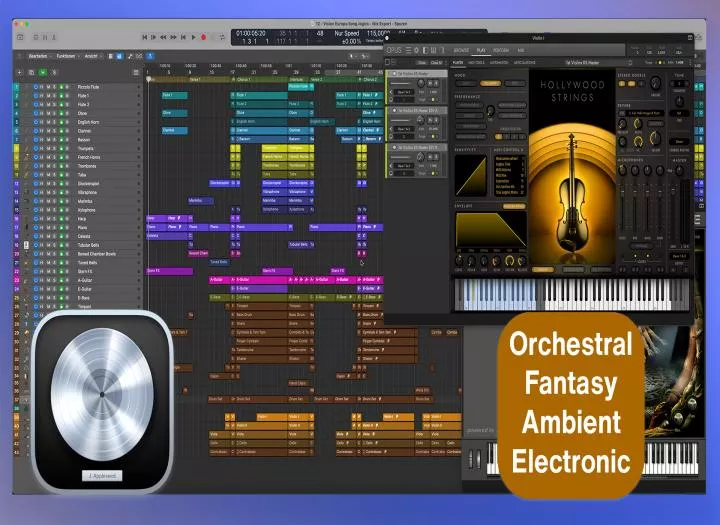The image size is (720, 525).
Task: Open the 1st Violins instrument name selector
Action: (582, 62)
